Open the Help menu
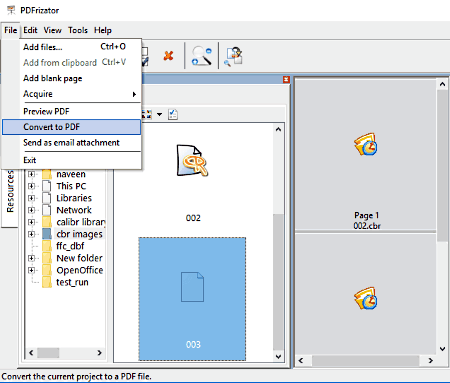Screen dimensions: 450x383 pyautogui.click(x=103, y=30)
